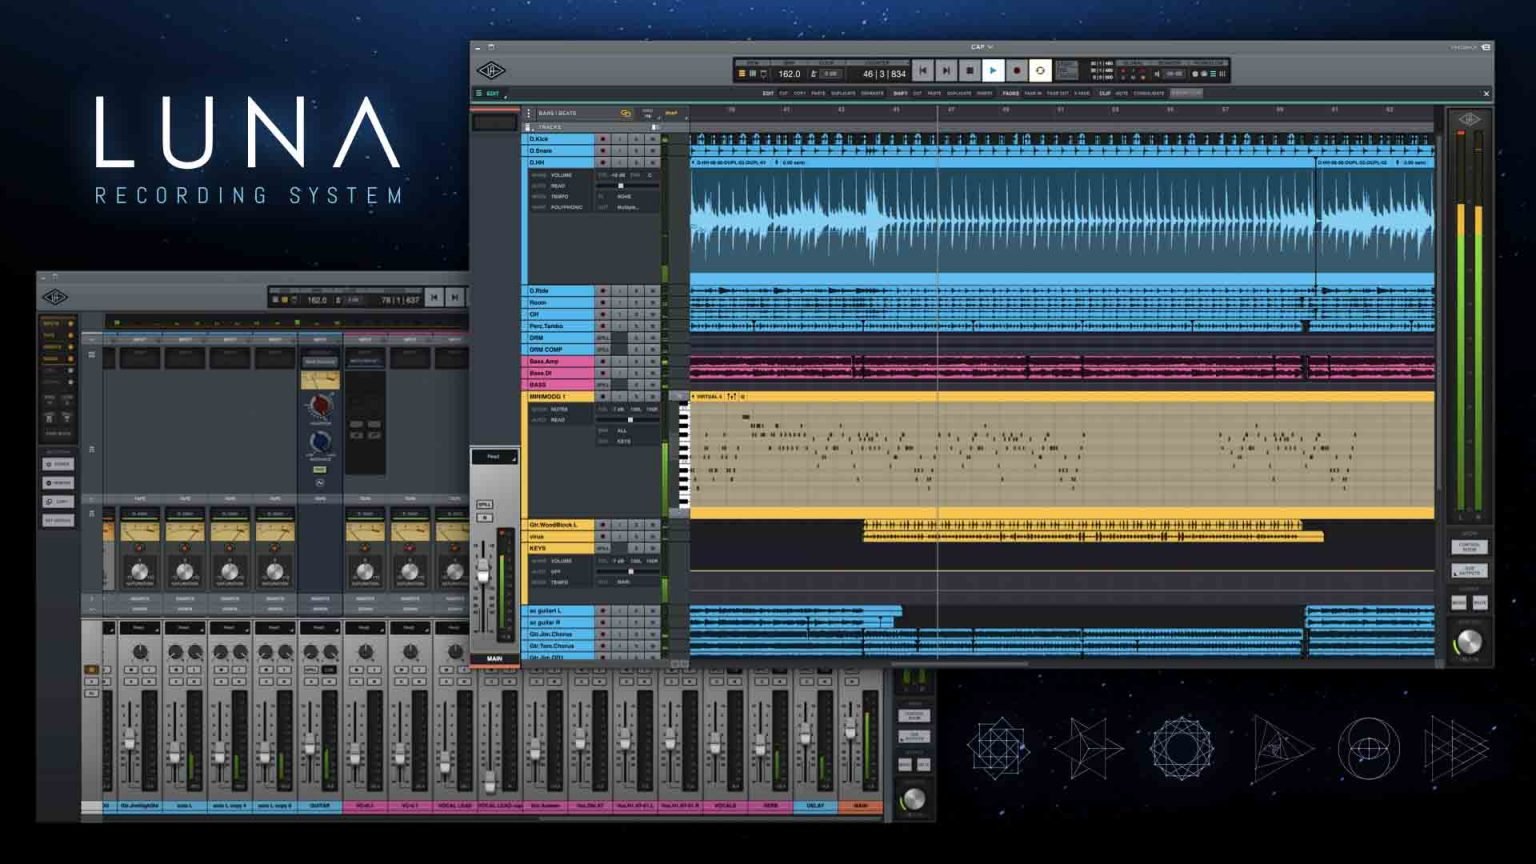Image resolution: width=1536 pixels, height=864 pixels.
Task: Open the SNAP mode dropdown in the edit header
Action: [674, 112]
